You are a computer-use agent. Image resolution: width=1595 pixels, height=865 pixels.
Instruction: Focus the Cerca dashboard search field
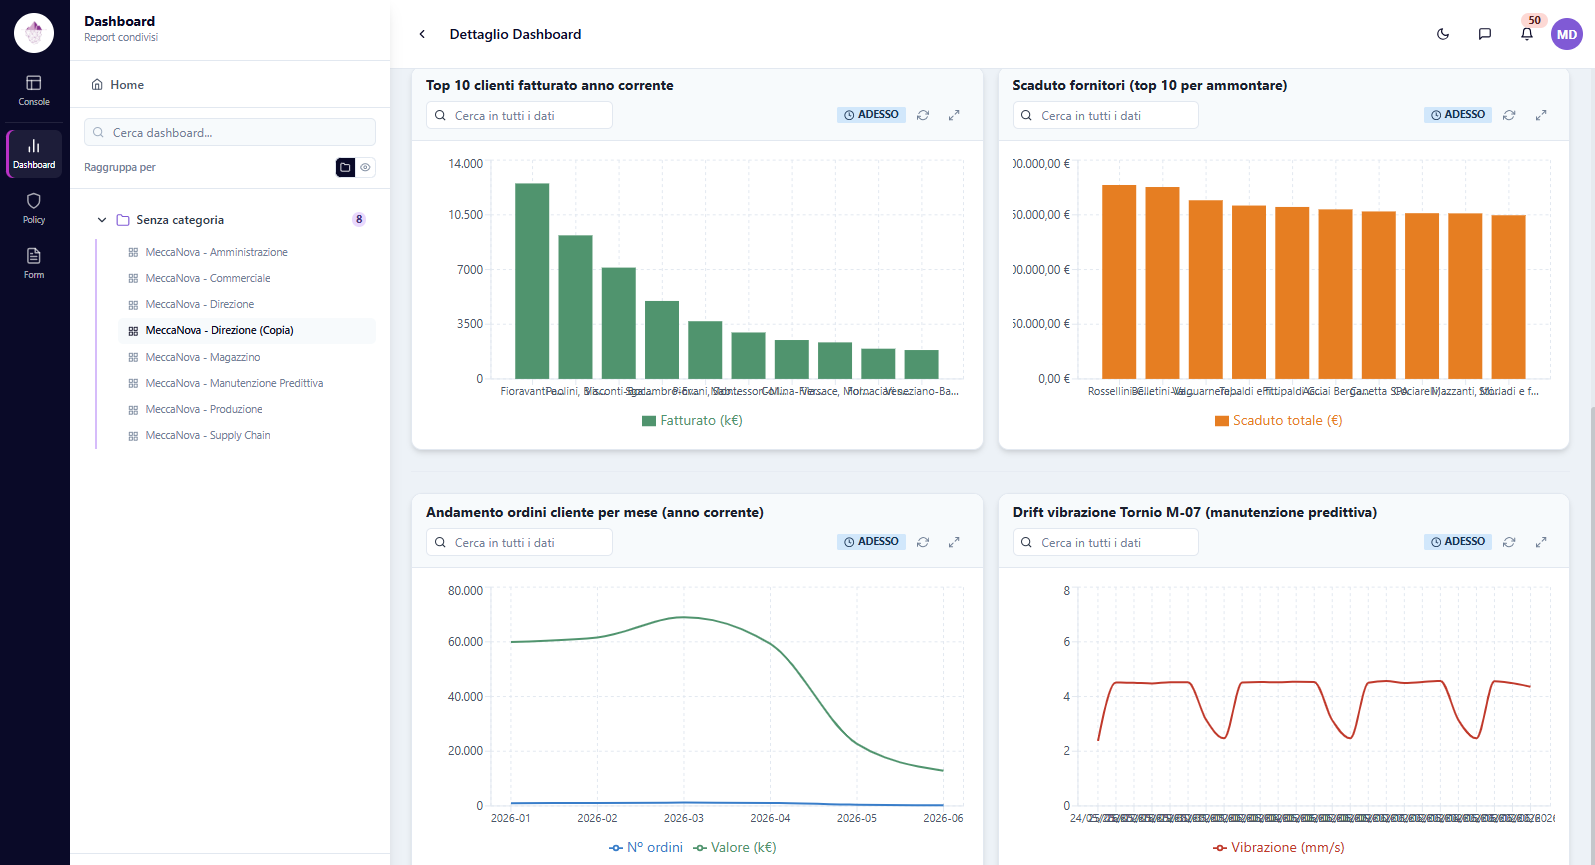(230, 132)
